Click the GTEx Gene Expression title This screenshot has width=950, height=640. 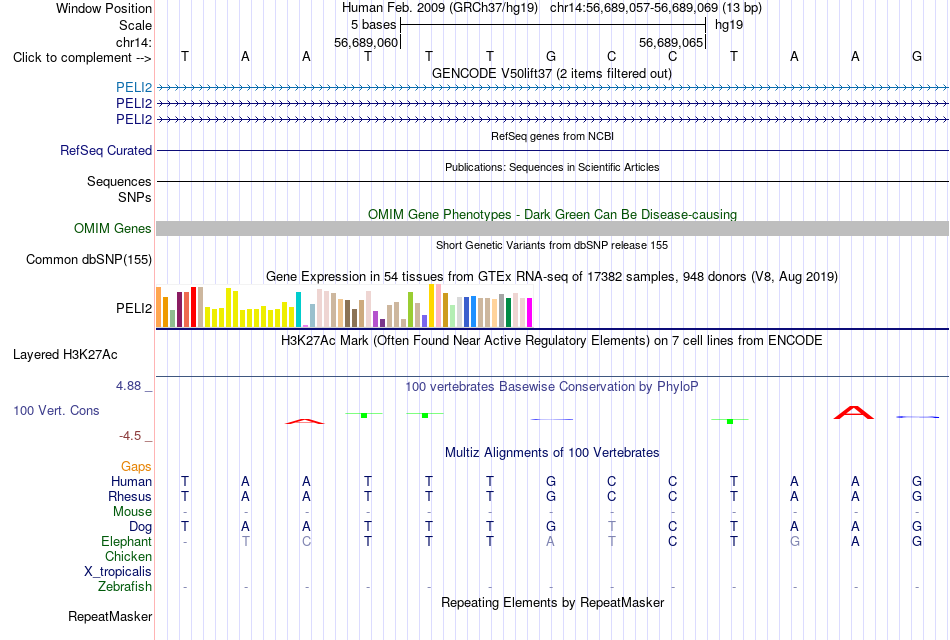552,277
